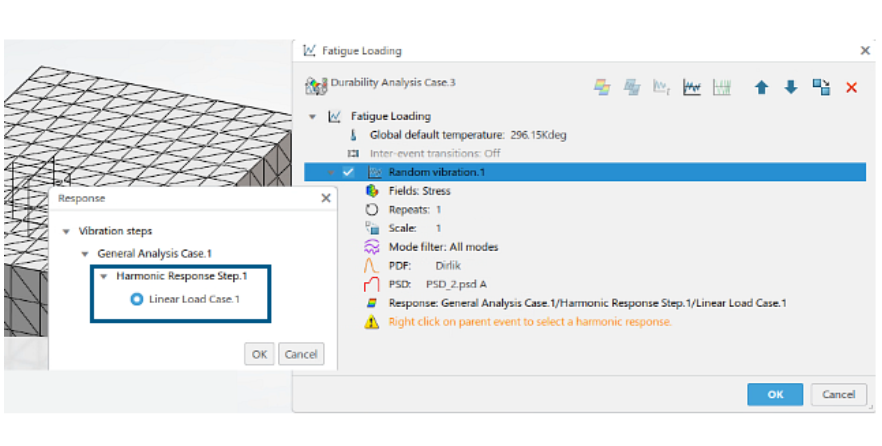This screenshot has width=882, height=446.
Task: Click the first colored layers toolbar icon
Action: click(602, 88)
